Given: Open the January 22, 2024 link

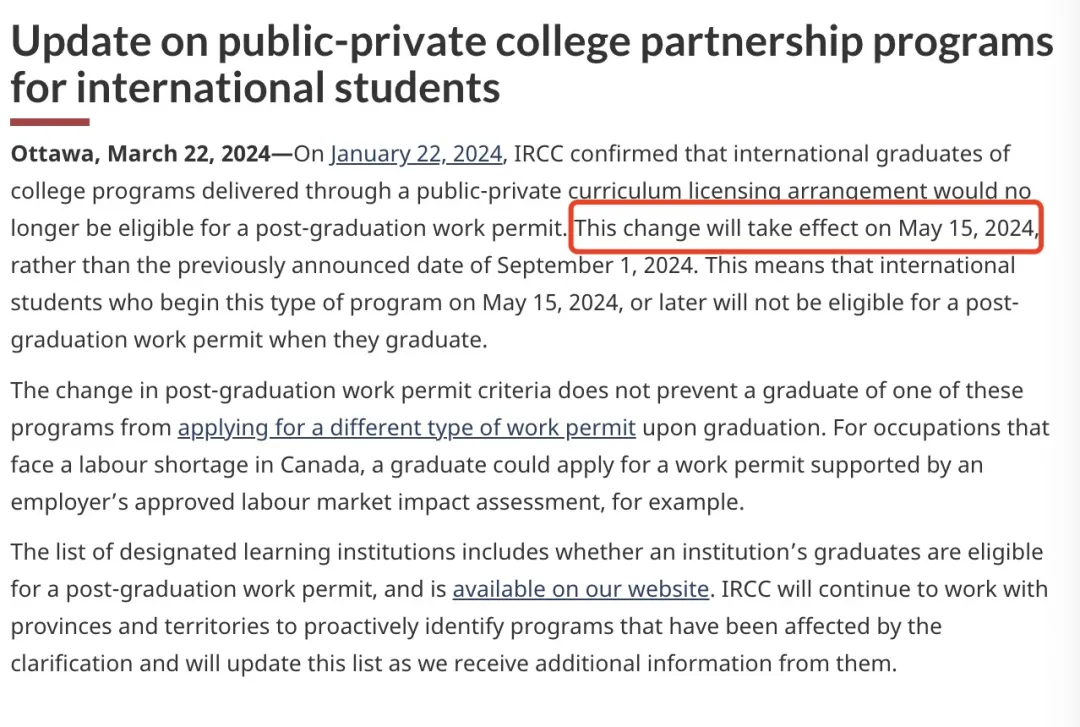Looking at the screenshot, I should (x=416, y=154).
